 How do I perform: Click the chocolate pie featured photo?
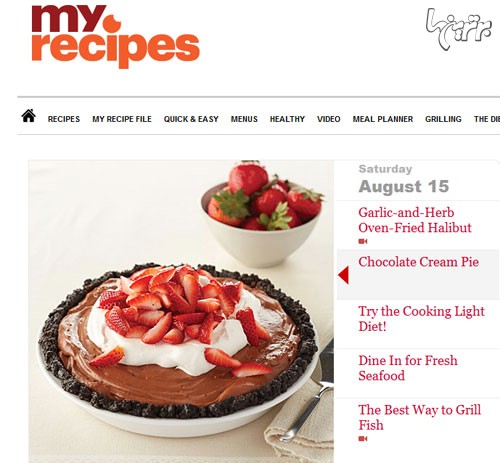click(x=181, y=311)
